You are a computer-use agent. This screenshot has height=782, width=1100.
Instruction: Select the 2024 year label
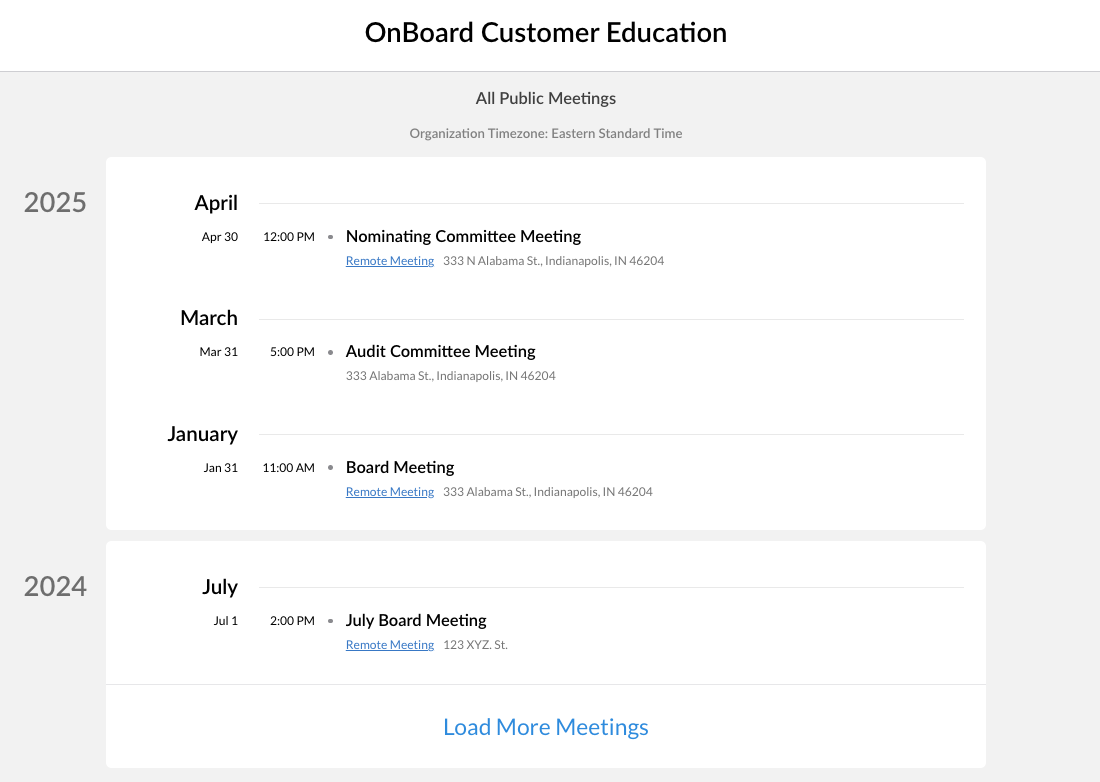coord(55,586)
